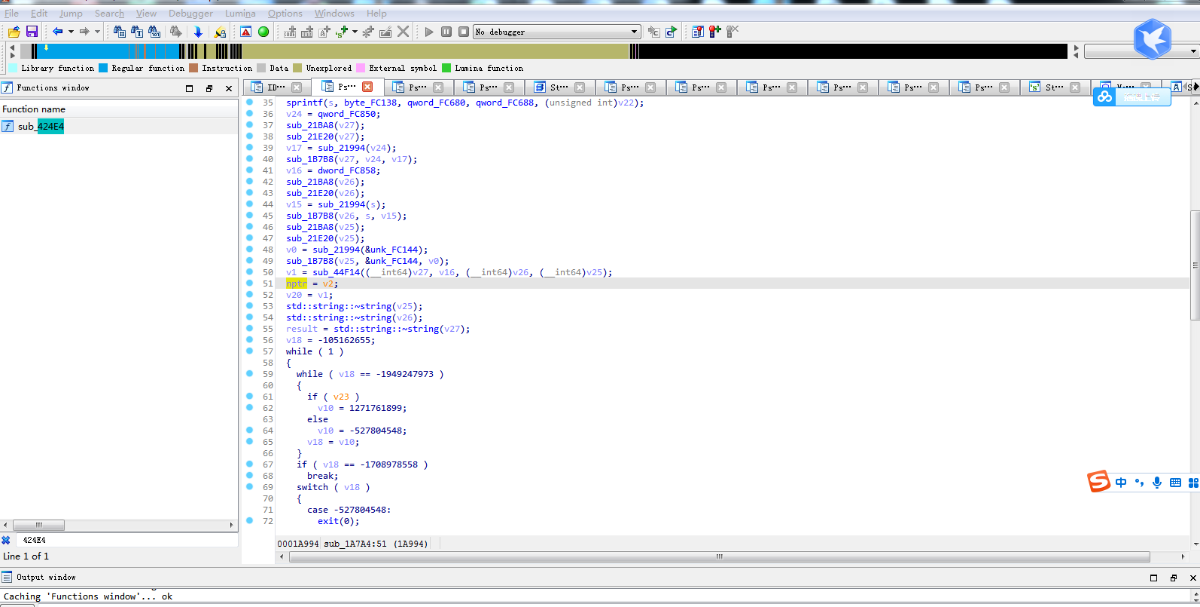This screenshot has width=1200, height=607.
Task: Click the Open file toolbar icon
Action: pos(14,32)
